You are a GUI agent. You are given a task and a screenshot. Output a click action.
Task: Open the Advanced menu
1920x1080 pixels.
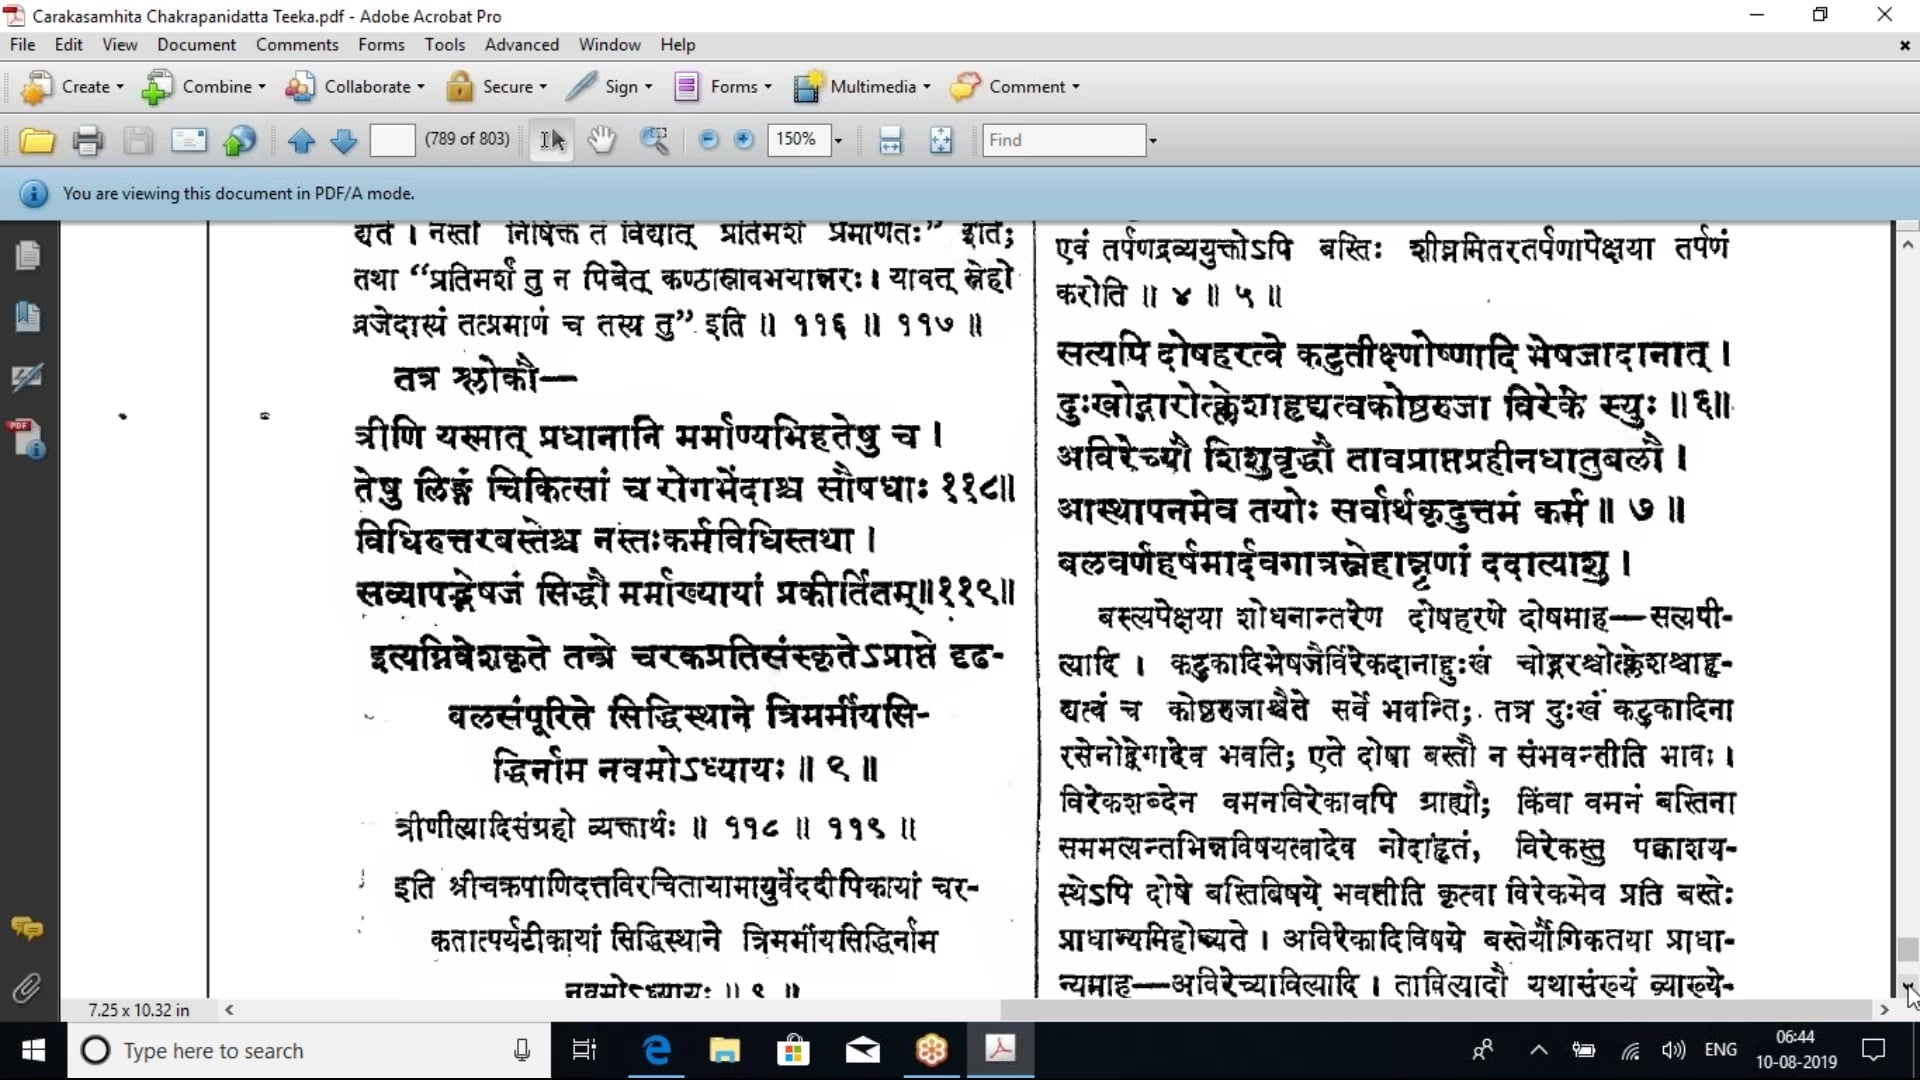(x=521, y=45)
